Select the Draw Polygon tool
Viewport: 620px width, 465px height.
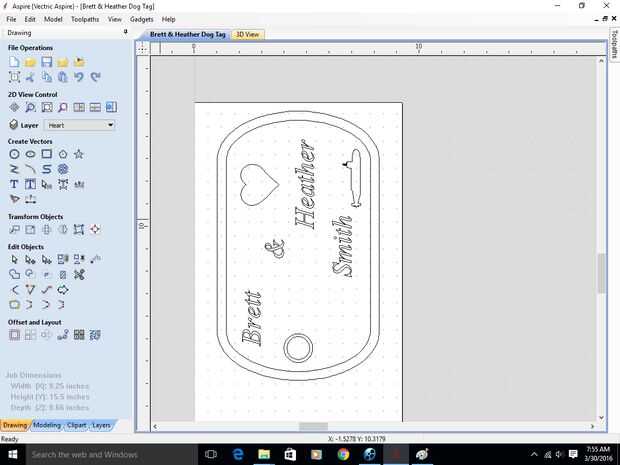click(63, 154)
